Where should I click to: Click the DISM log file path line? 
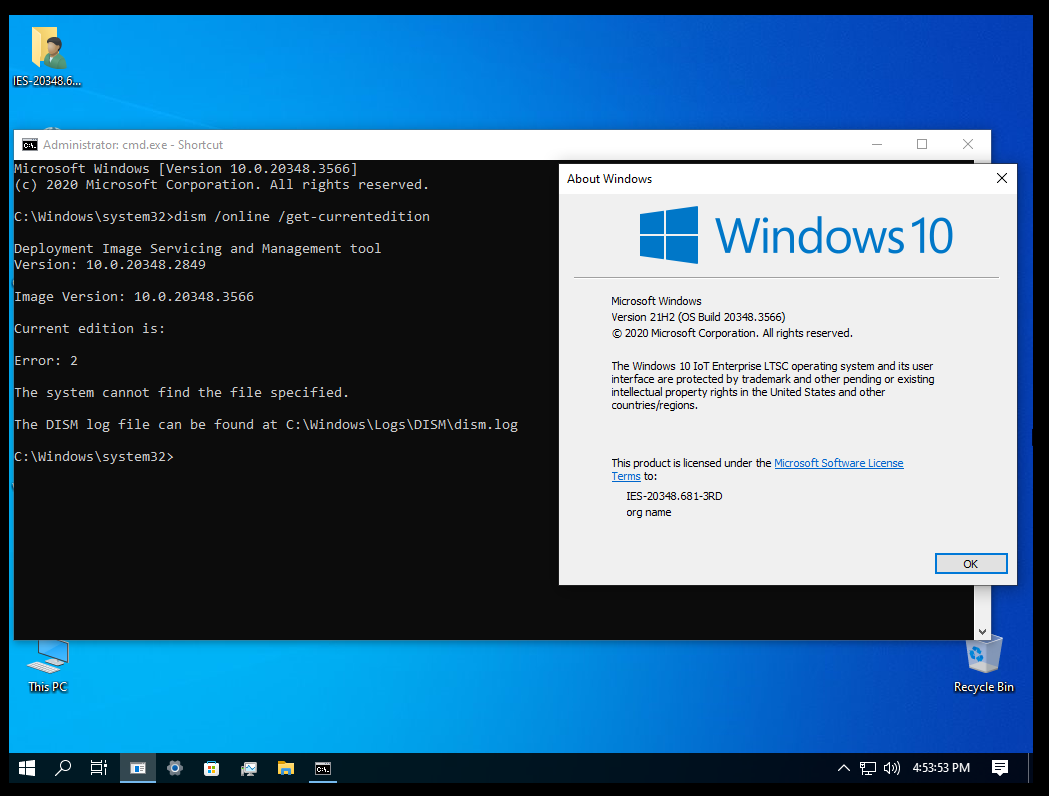[x=266, y=425]
